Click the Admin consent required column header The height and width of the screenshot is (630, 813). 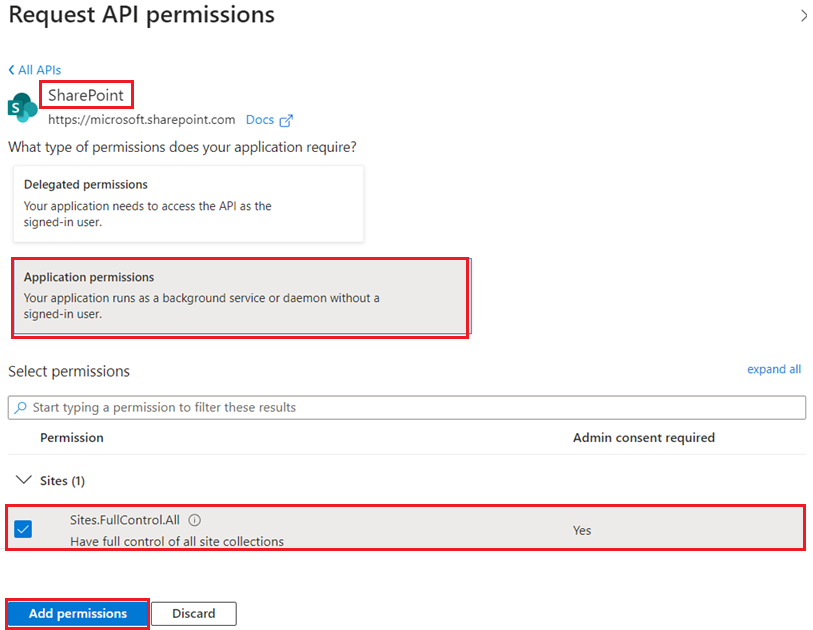click(643, 438)
